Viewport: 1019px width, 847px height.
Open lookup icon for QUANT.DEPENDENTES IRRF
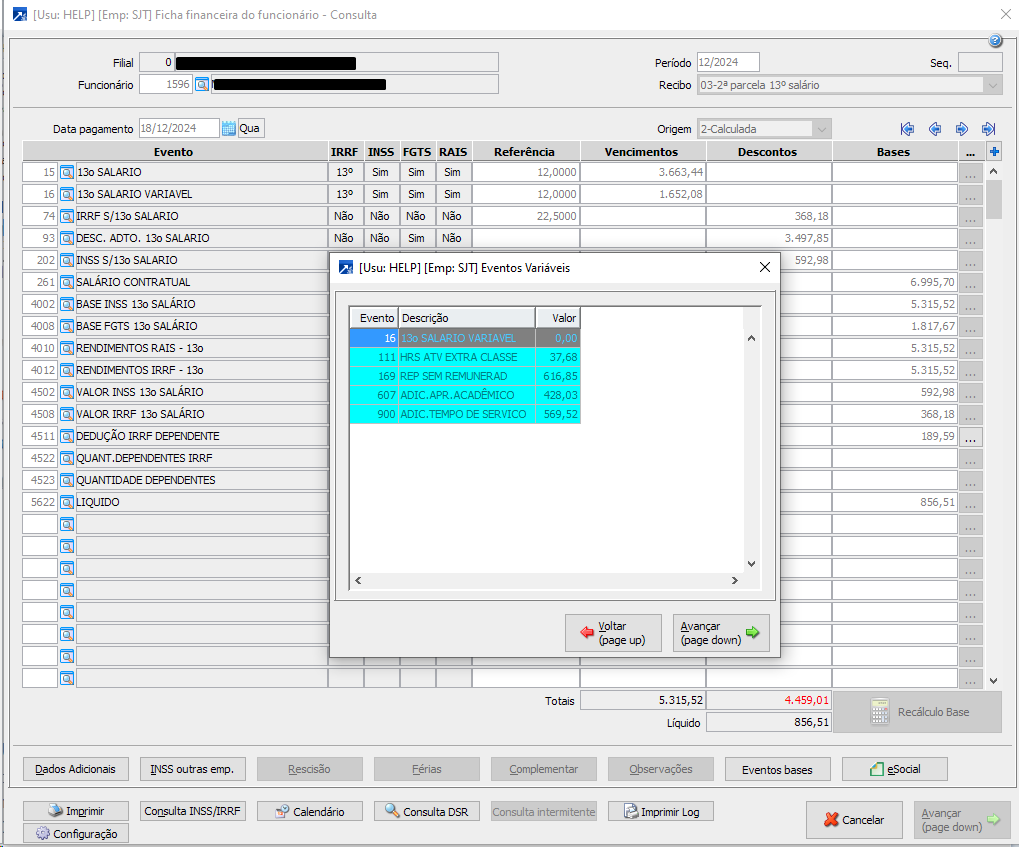pos(67,458)
